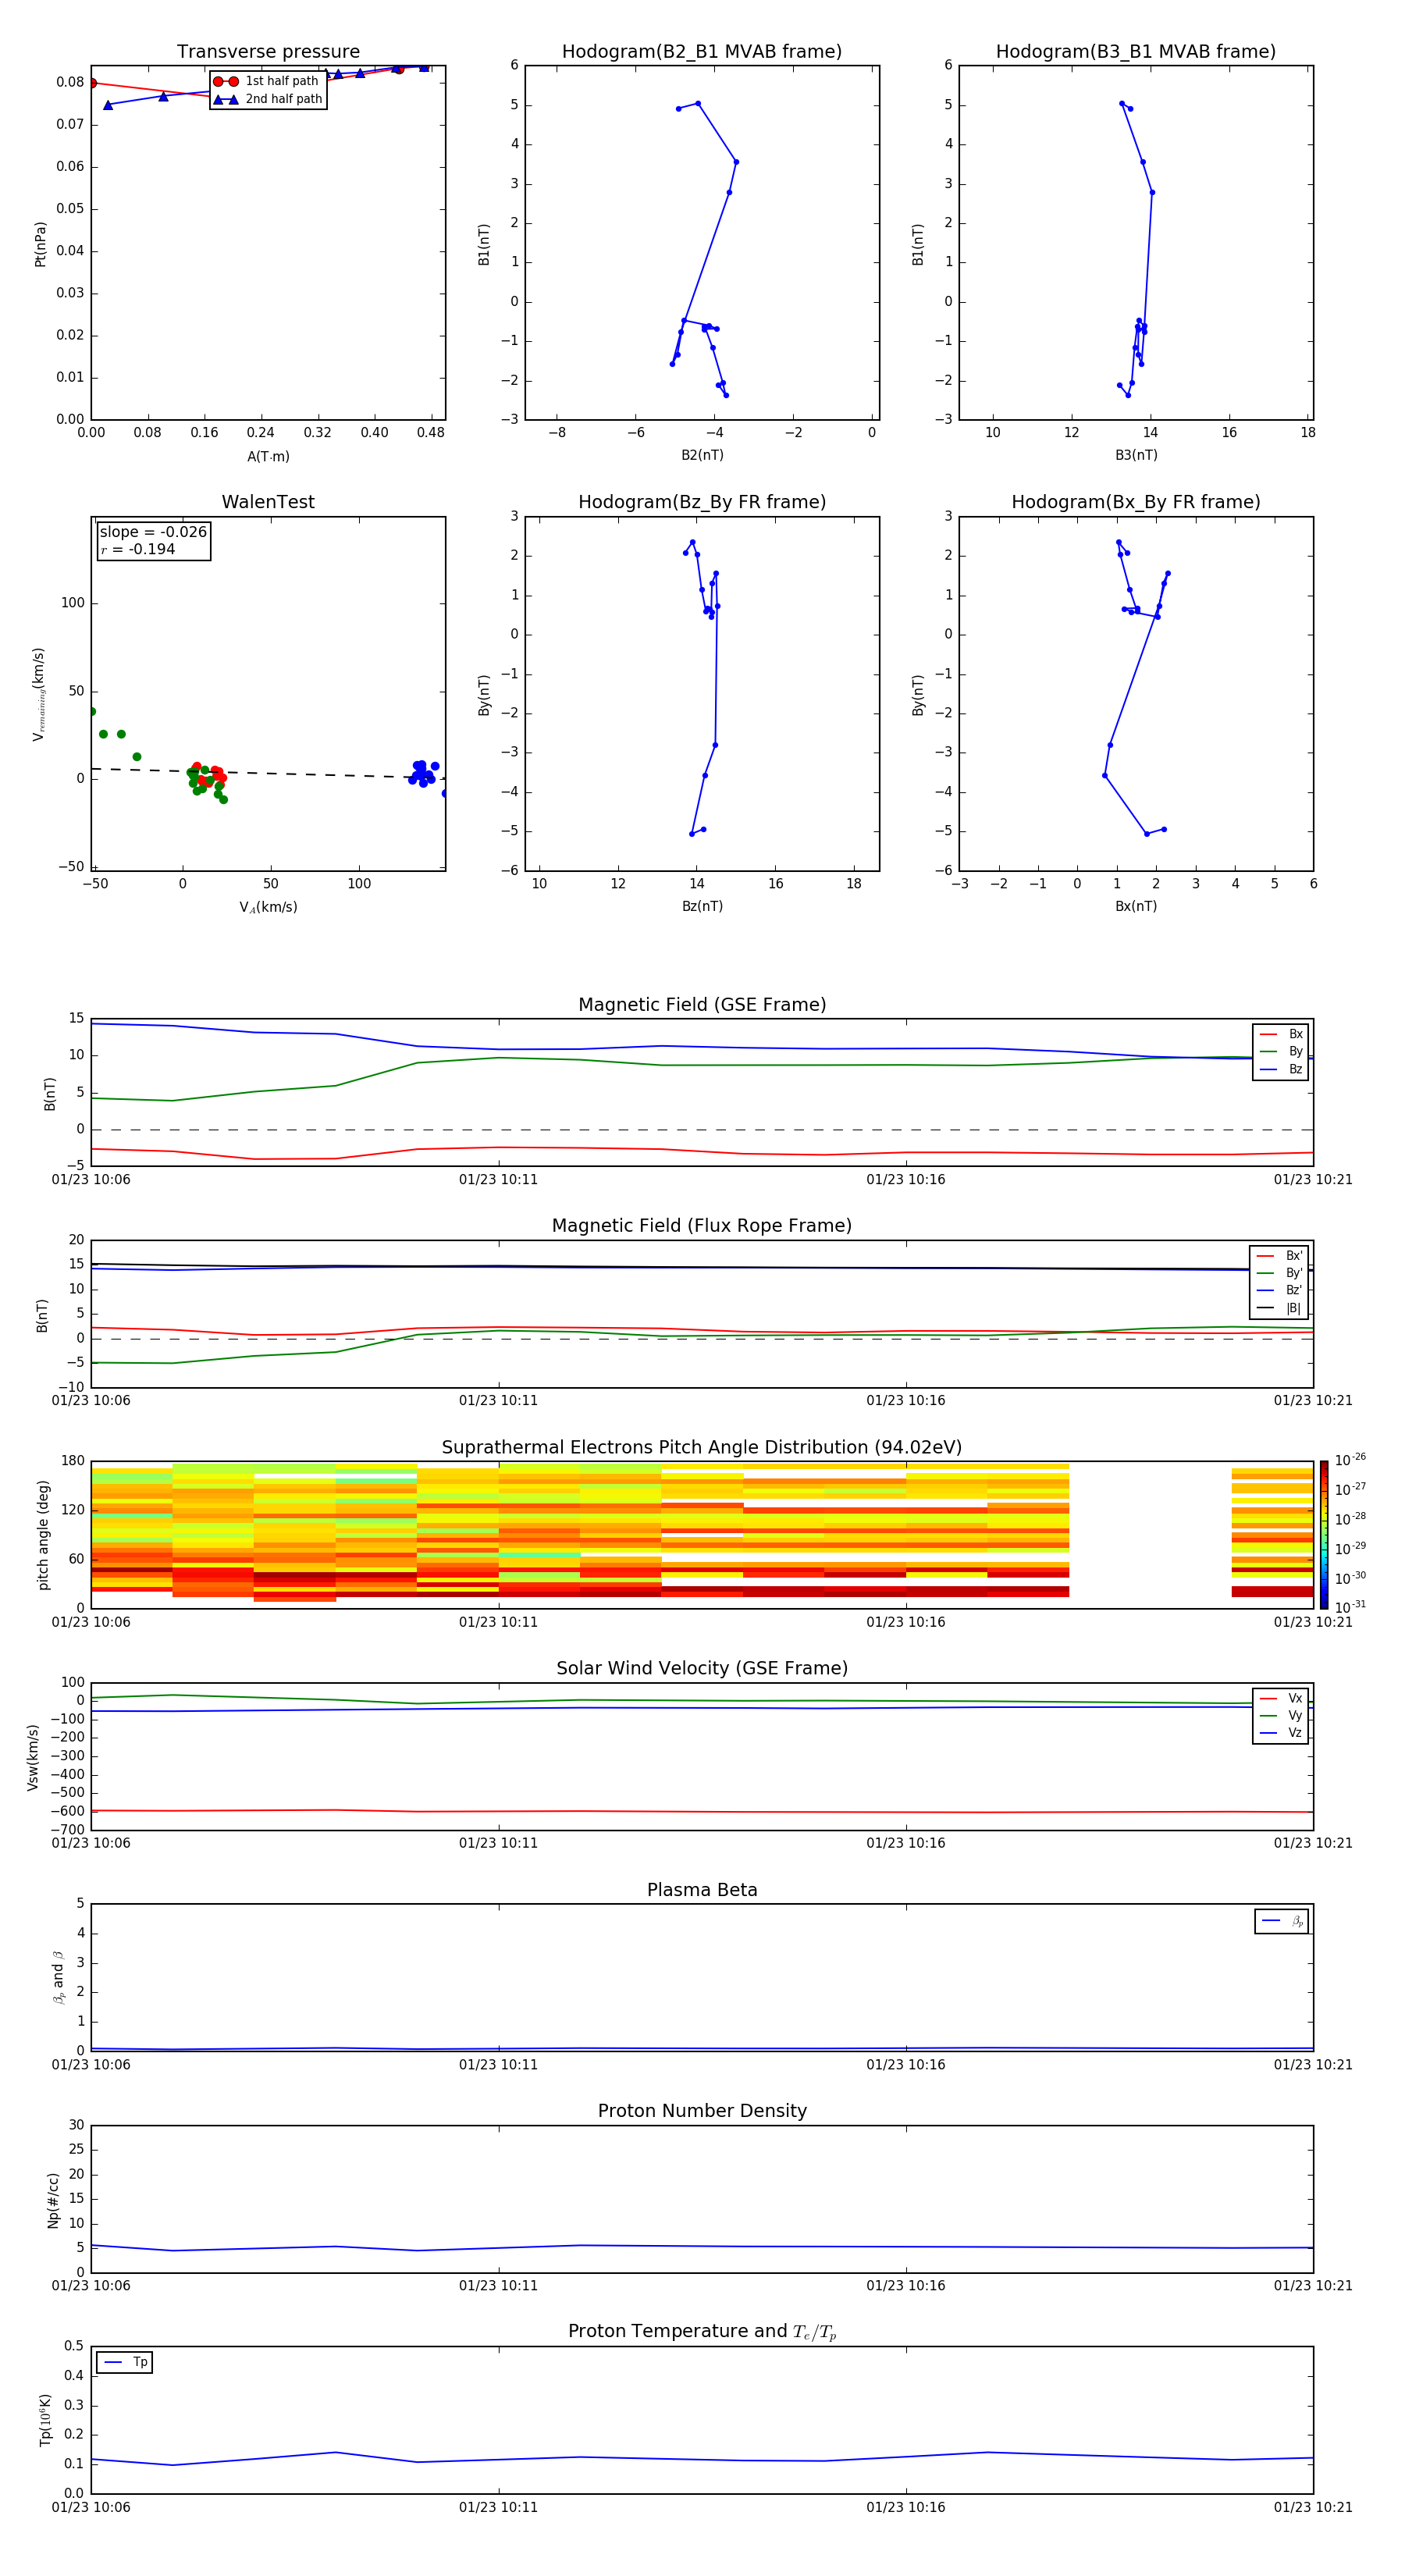Viewport: 1405px width, 2576px height.
Task: Click the "pitch angle (deg)" y-axis label
Action: [43, 1535]
